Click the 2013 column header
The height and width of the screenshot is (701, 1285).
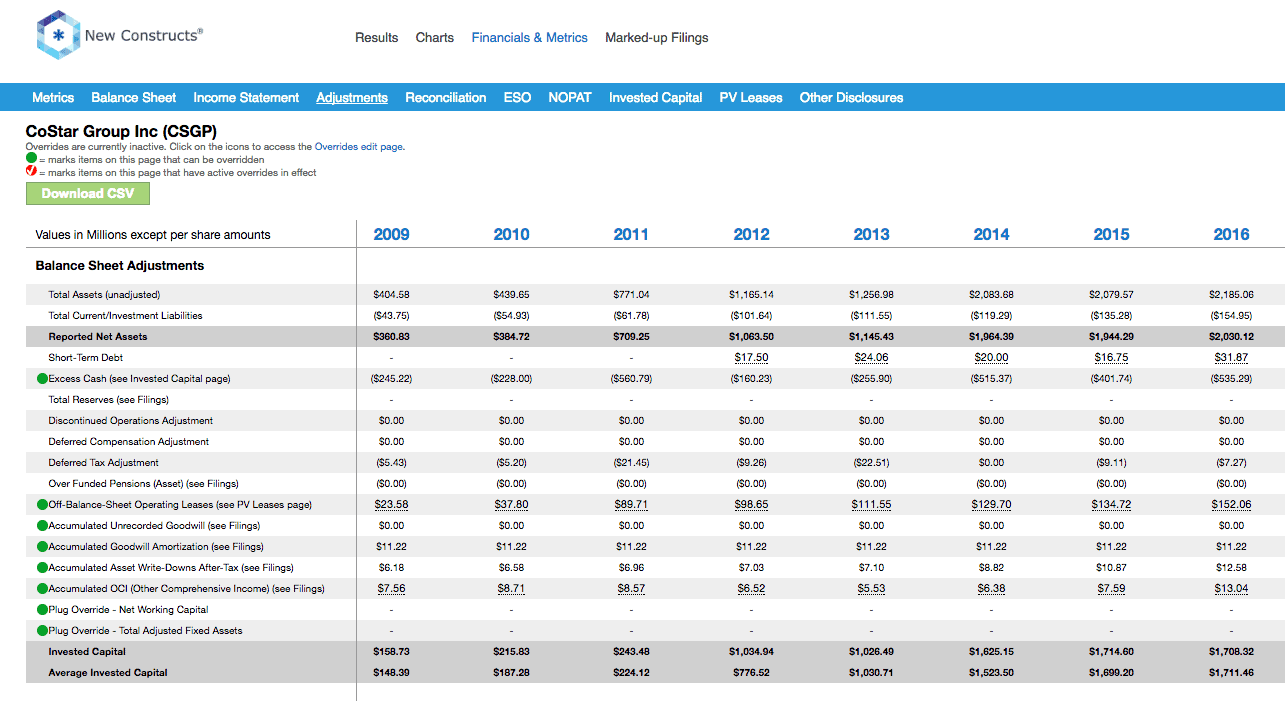tap(871, 235)
